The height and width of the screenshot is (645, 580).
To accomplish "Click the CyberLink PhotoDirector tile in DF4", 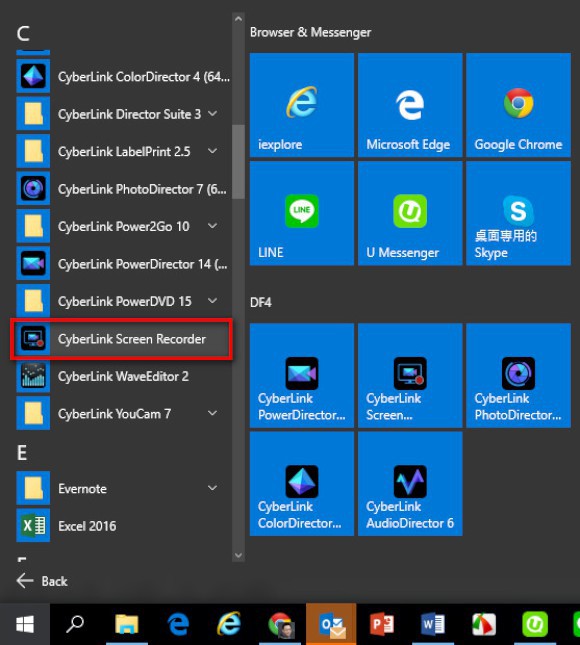I will (x=518, y=376).
